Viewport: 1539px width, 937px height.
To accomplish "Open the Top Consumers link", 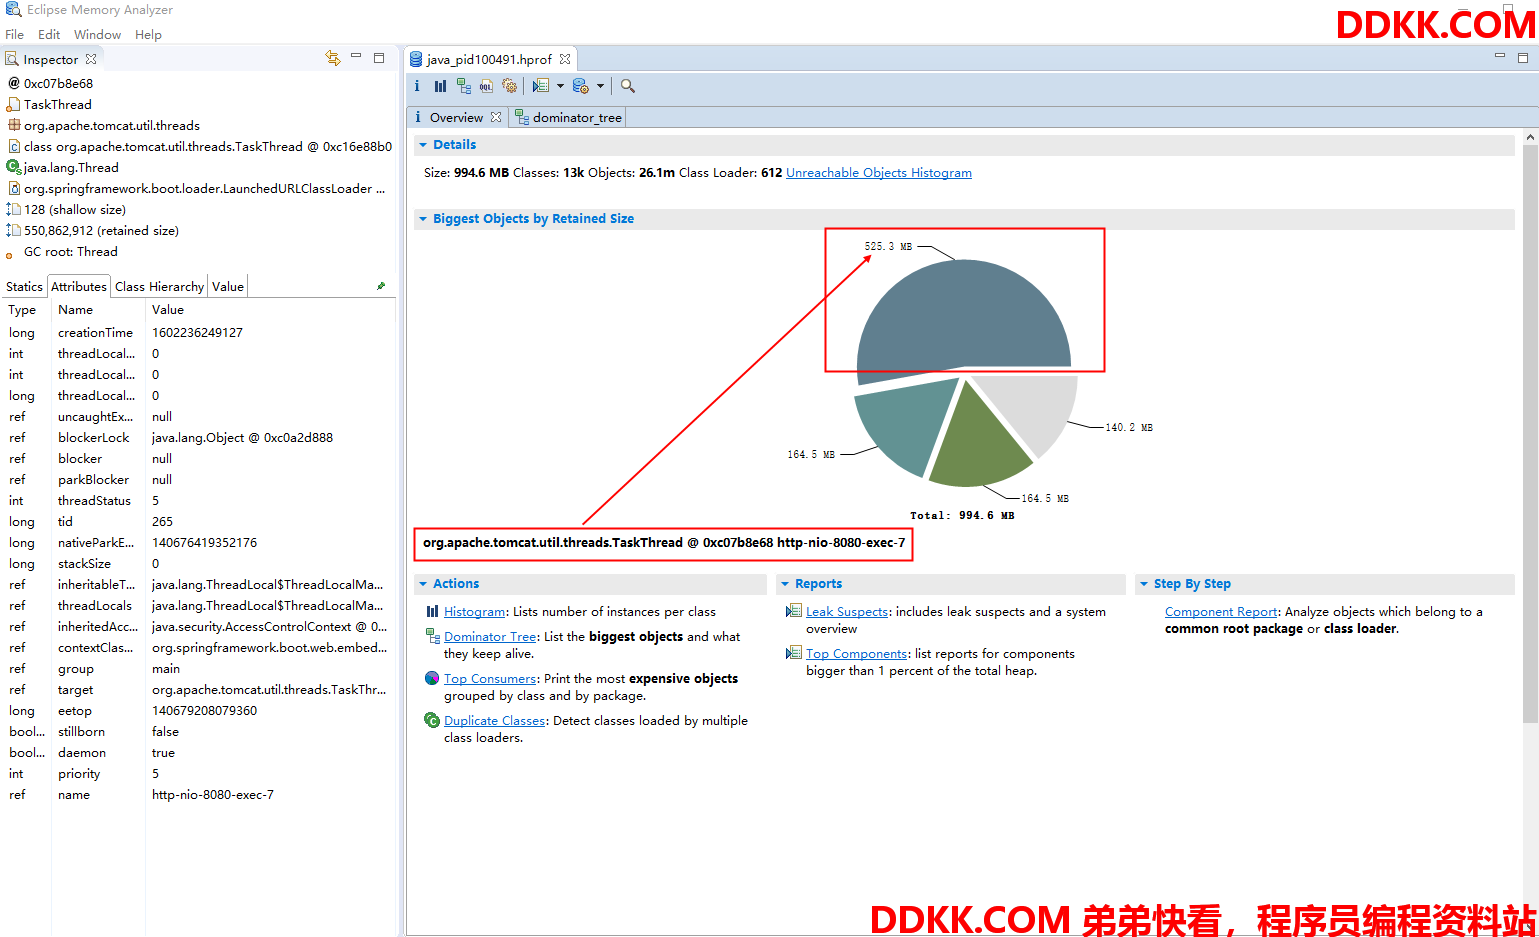I will tap(490, 678).
